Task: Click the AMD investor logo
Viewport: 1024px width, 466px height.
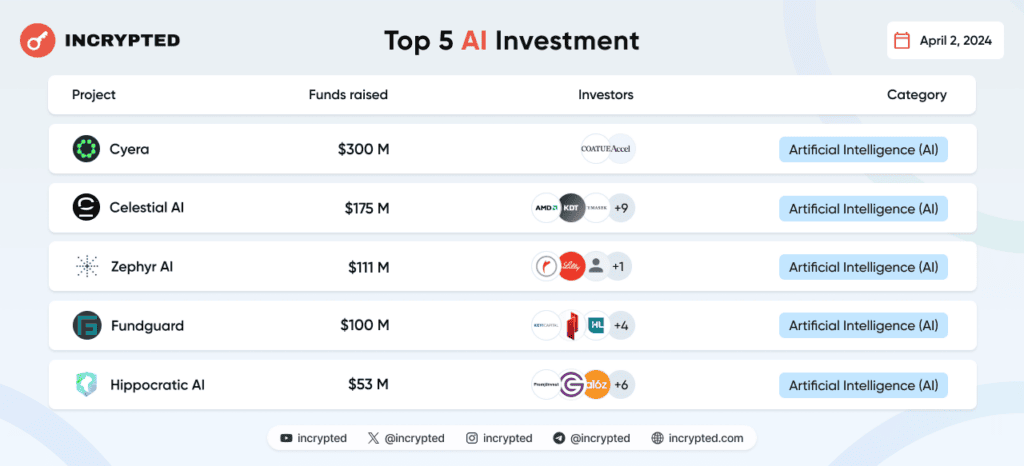Action: coord(546,208)
